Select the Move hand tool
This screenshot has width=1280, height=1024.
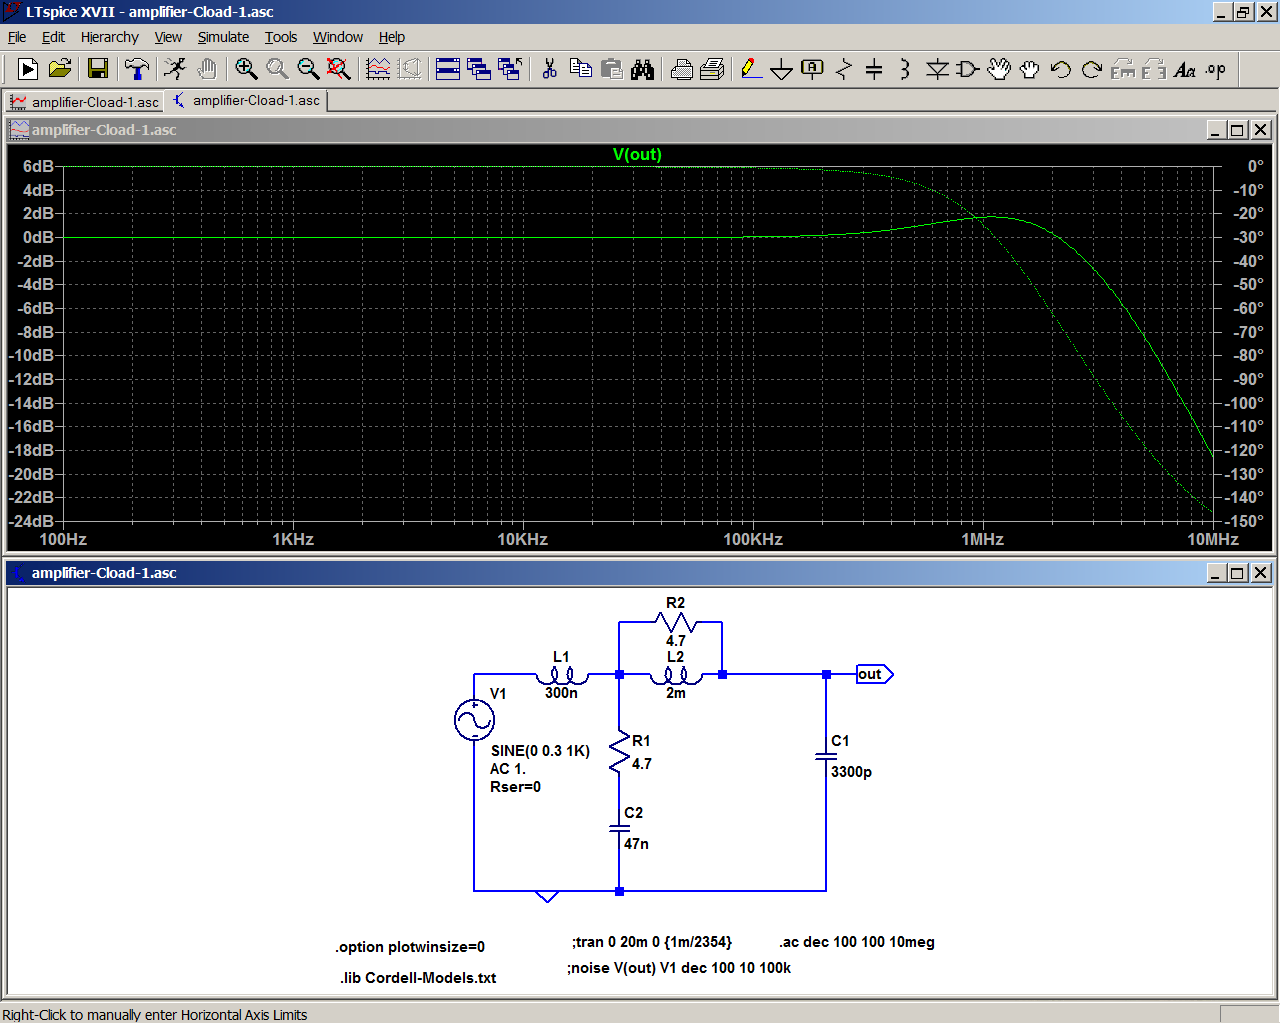pyautogui.click(x=999, y=69)
